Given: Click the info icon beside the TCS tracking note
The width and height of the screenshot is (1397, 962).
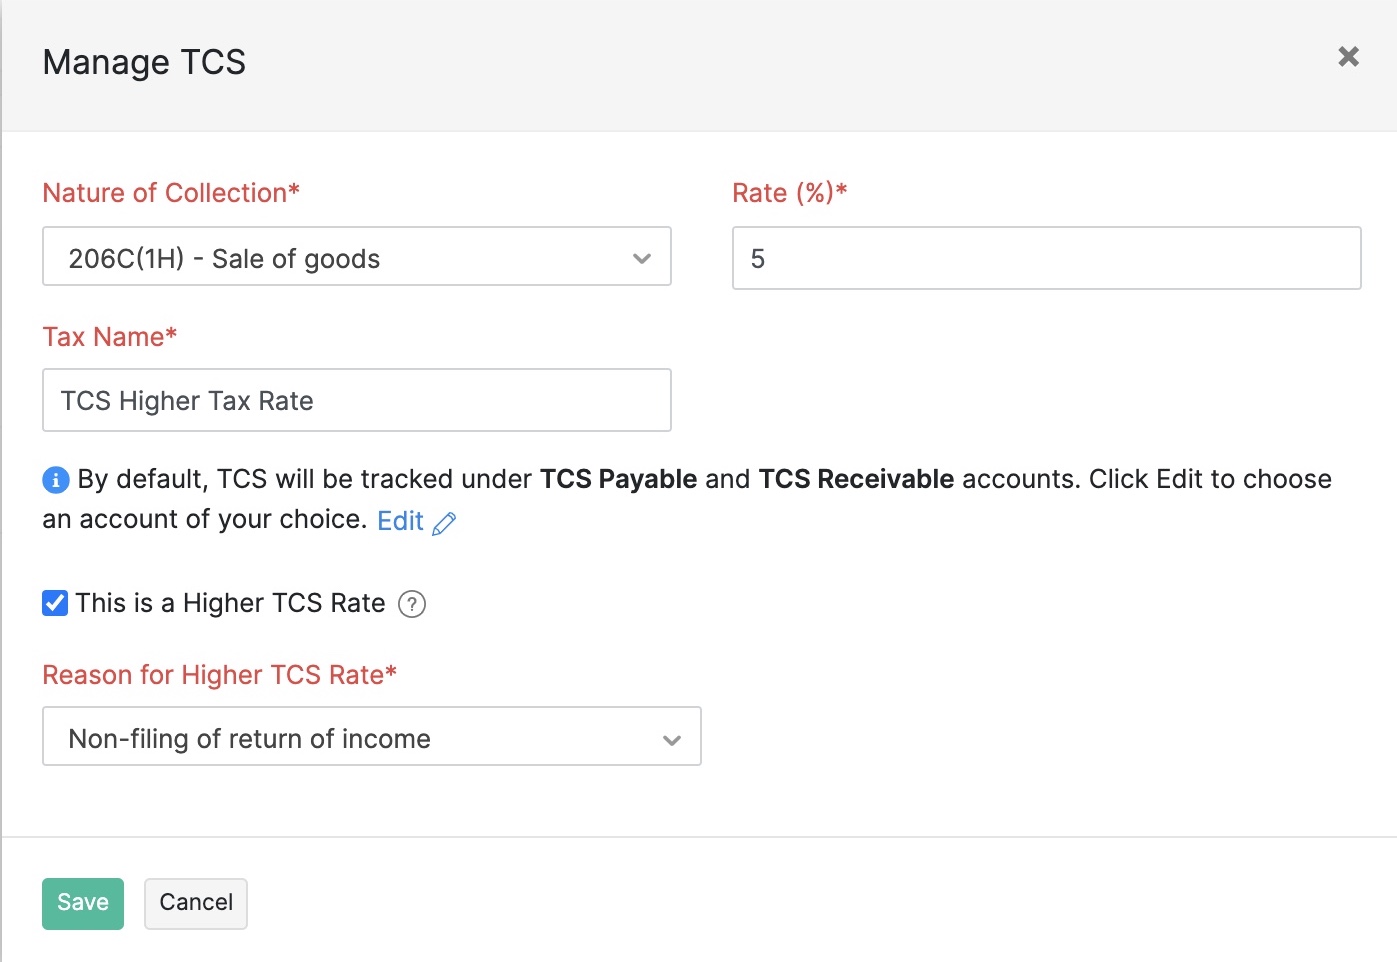Looking at the screenshot, I should (x=55, y=480).
